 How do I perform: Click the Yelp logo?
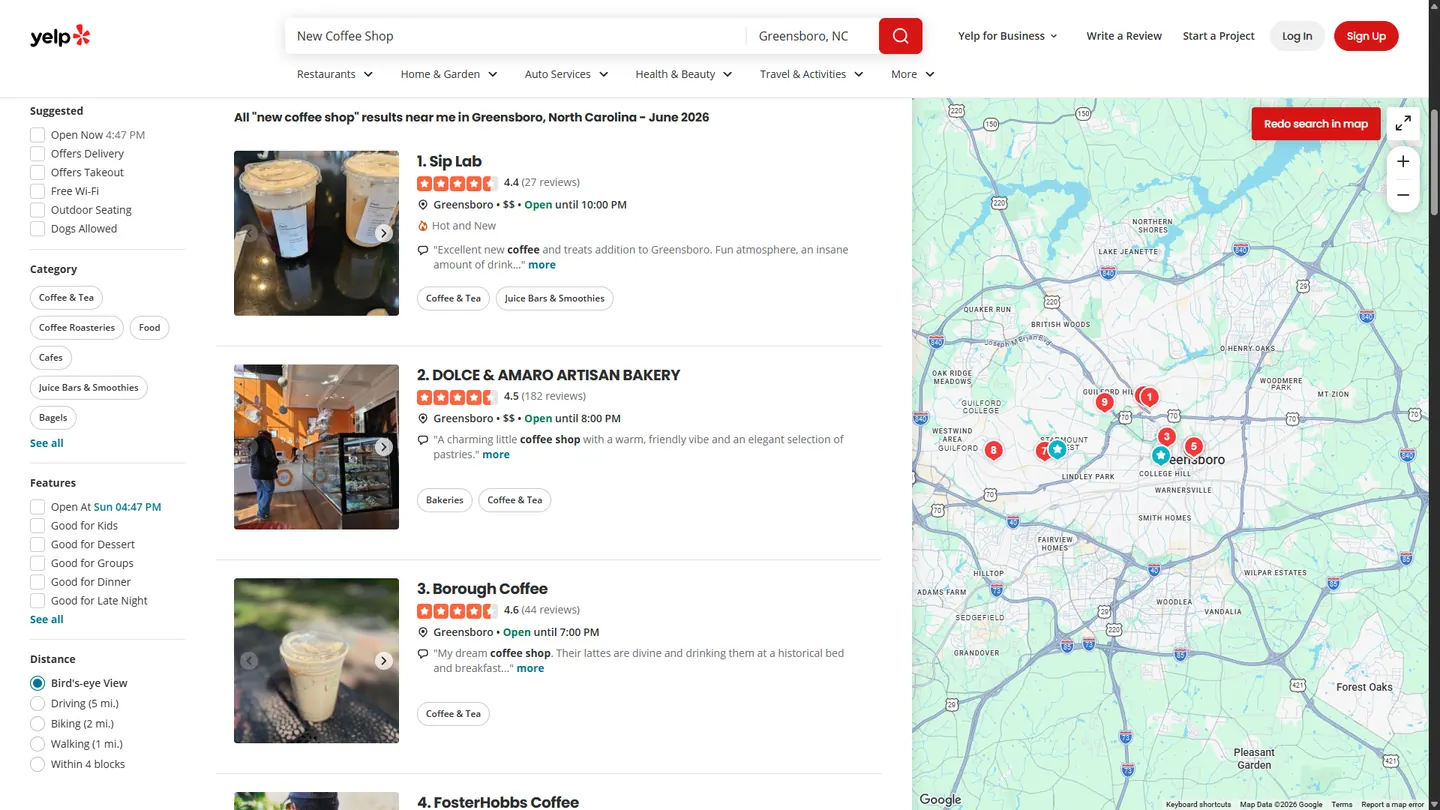(60, 36)
